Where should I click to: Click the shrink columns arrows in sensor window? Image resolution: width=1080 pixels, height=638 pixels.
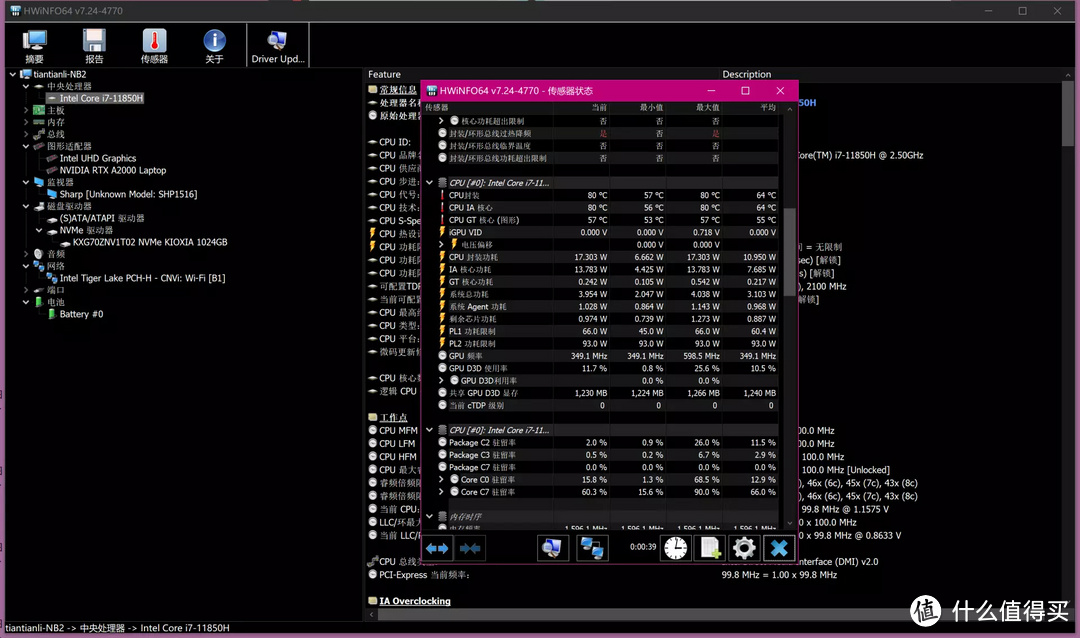pyautogui.click(x=470, y=548)
